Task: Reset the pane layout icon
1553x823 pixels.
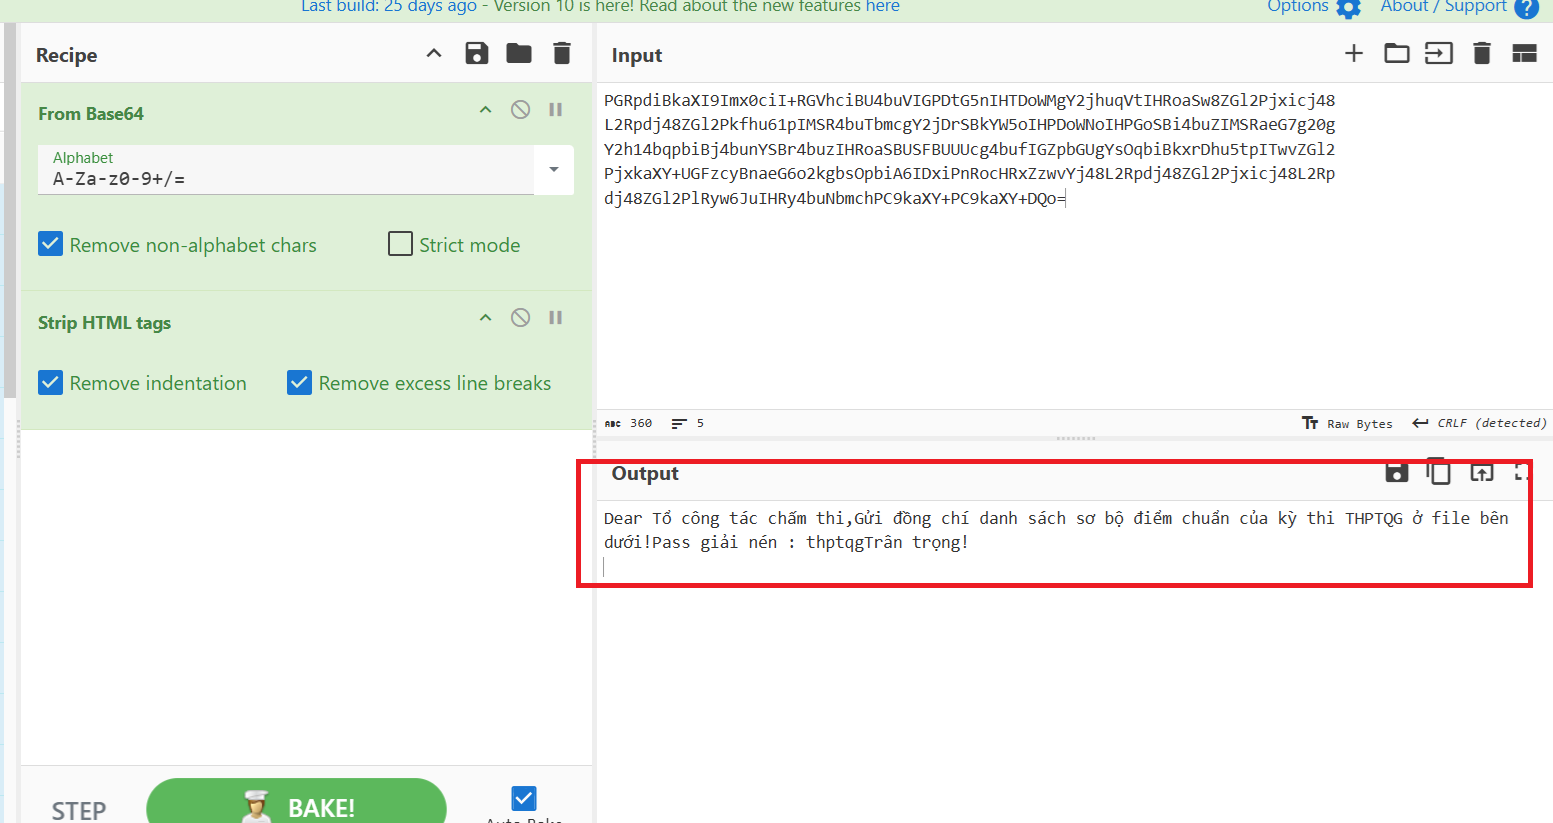Action: (x=1524, y=54)
